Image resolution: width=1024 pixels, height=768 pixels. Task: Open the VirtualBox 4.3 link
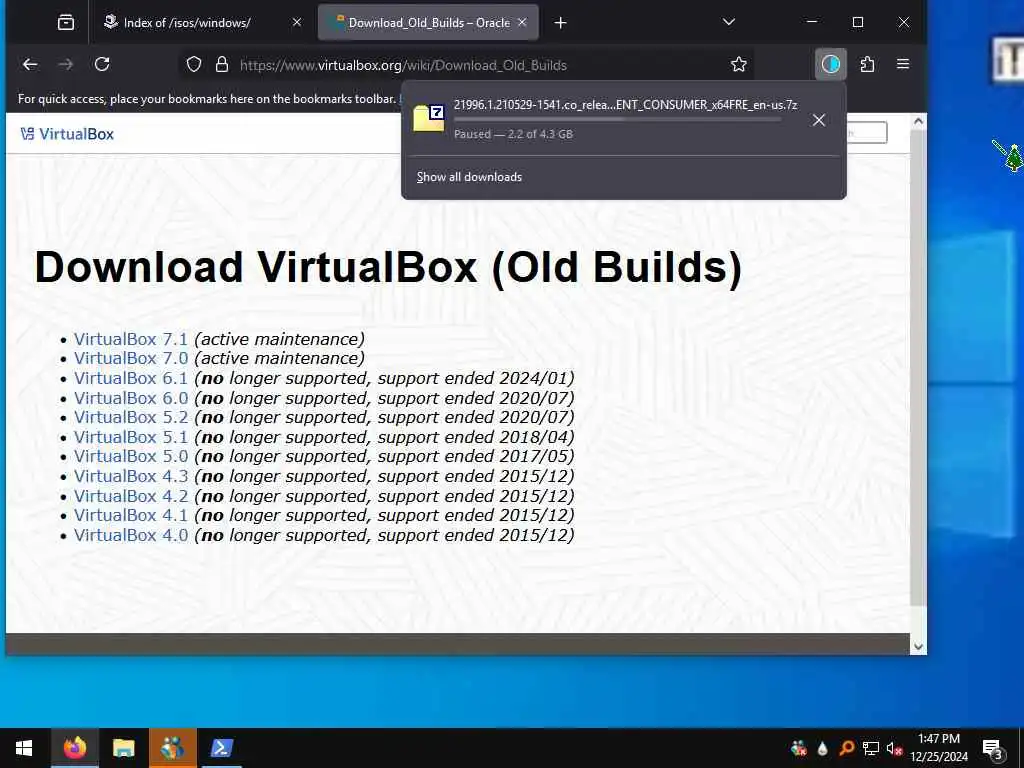pyautogui.click(x=131, y=476)
